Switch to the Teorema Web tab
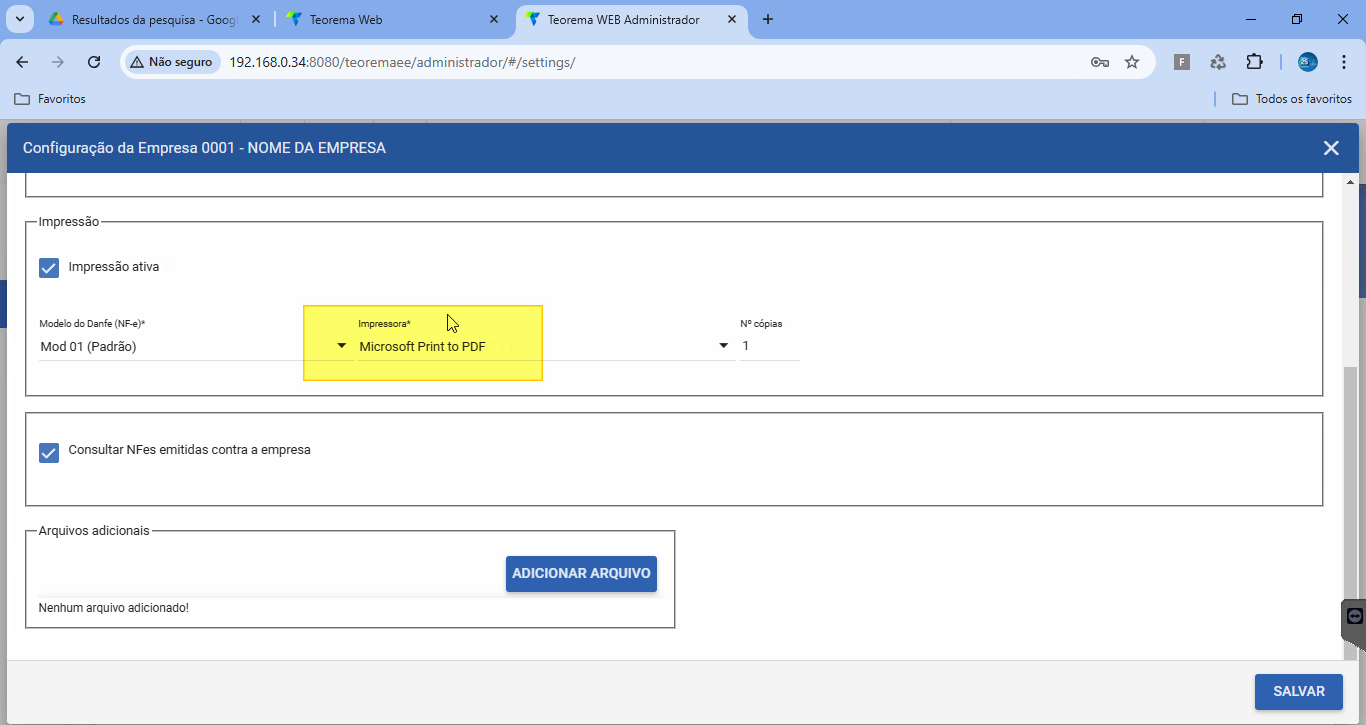The image size is (1366, 725). 392,19
